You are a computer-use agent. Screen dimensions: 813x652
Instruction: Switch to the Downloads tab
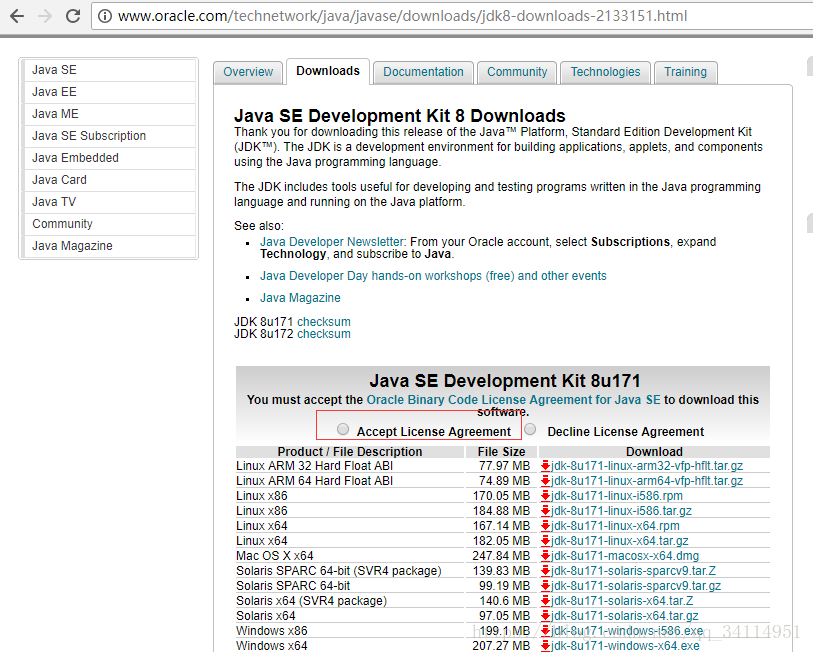328,71
